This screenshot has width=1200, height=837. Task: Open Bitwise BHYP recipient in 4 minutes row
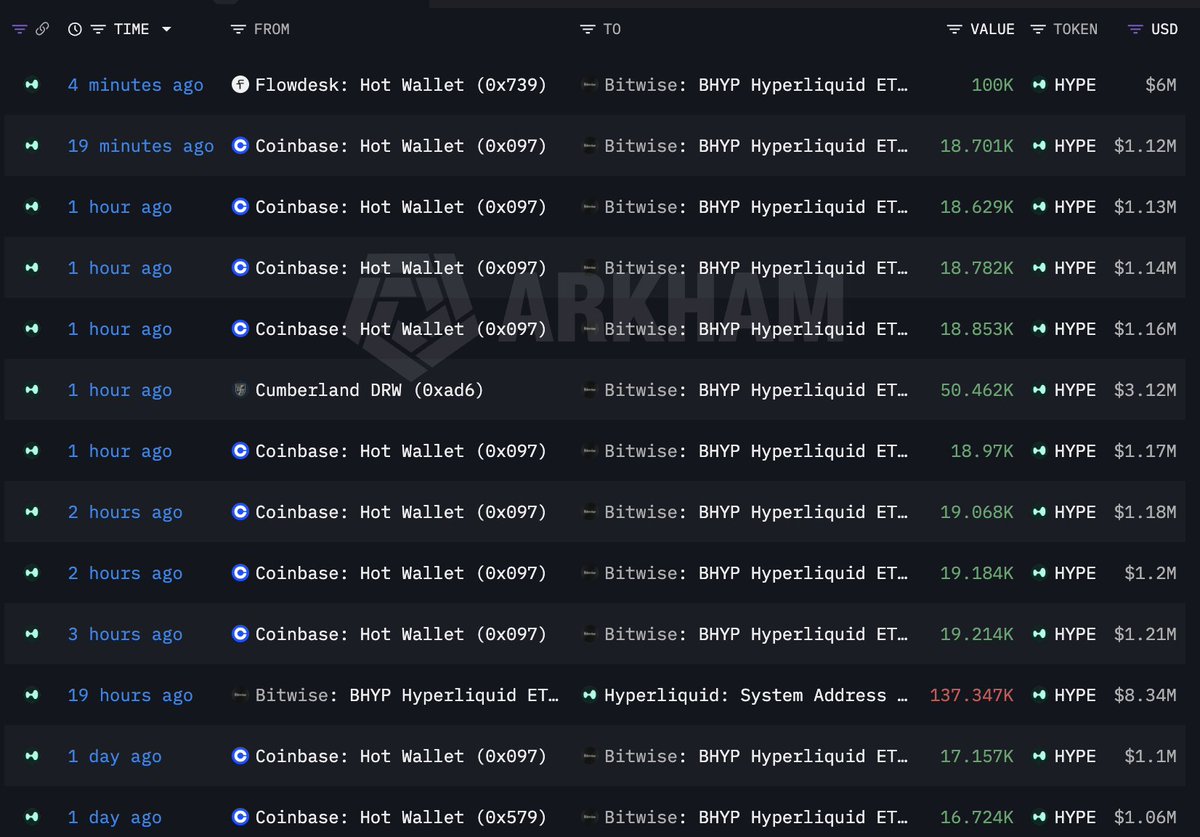(756, 85)
